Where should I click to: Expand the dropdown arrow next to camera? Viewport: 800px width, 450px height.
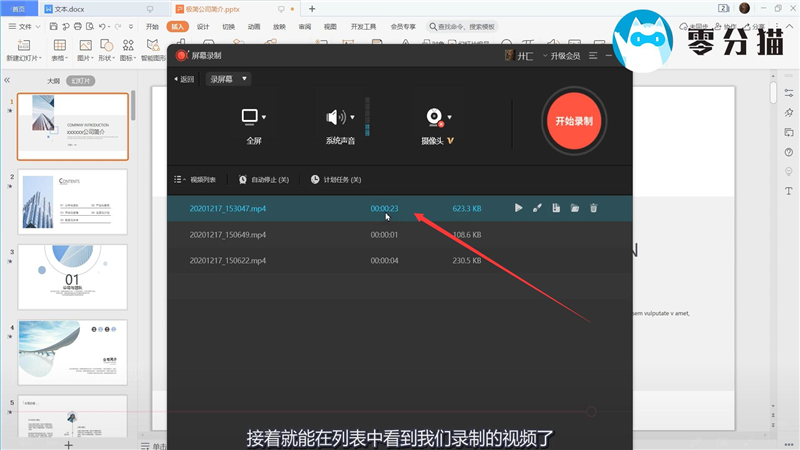[x=450, y=117]
